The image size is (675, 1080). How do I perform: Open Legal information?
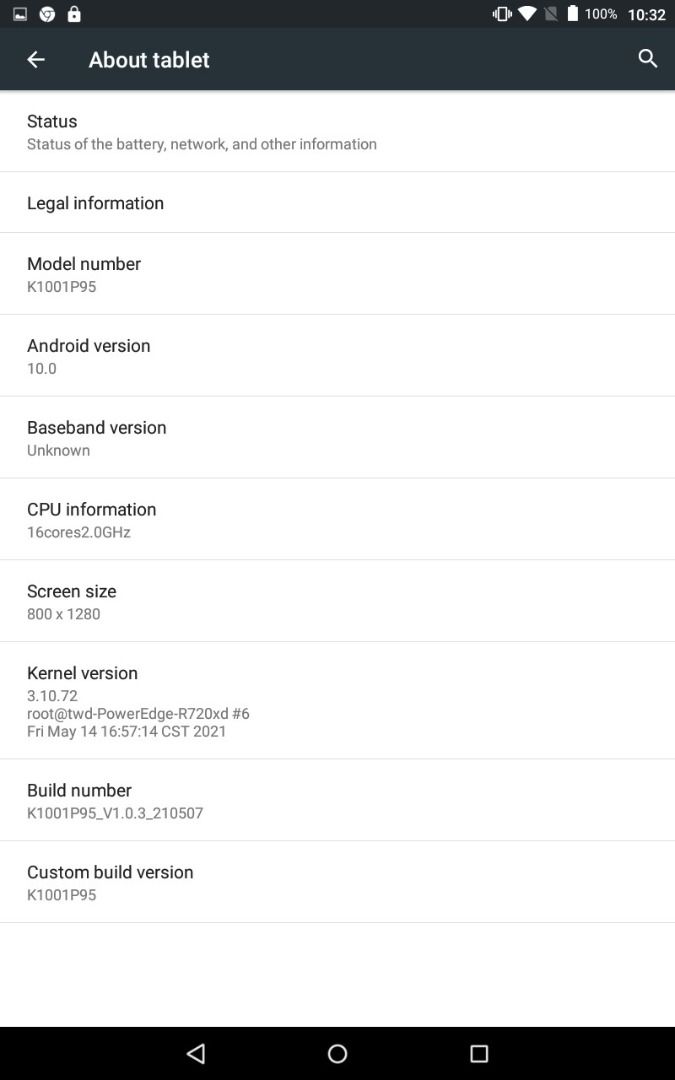click(338, 202)
